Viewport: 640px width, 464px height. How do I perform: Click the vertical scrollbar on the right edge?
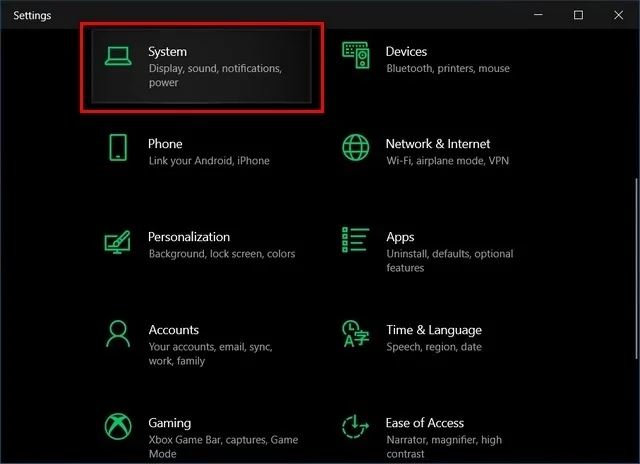pyautogui.click(x=636, y=269)
